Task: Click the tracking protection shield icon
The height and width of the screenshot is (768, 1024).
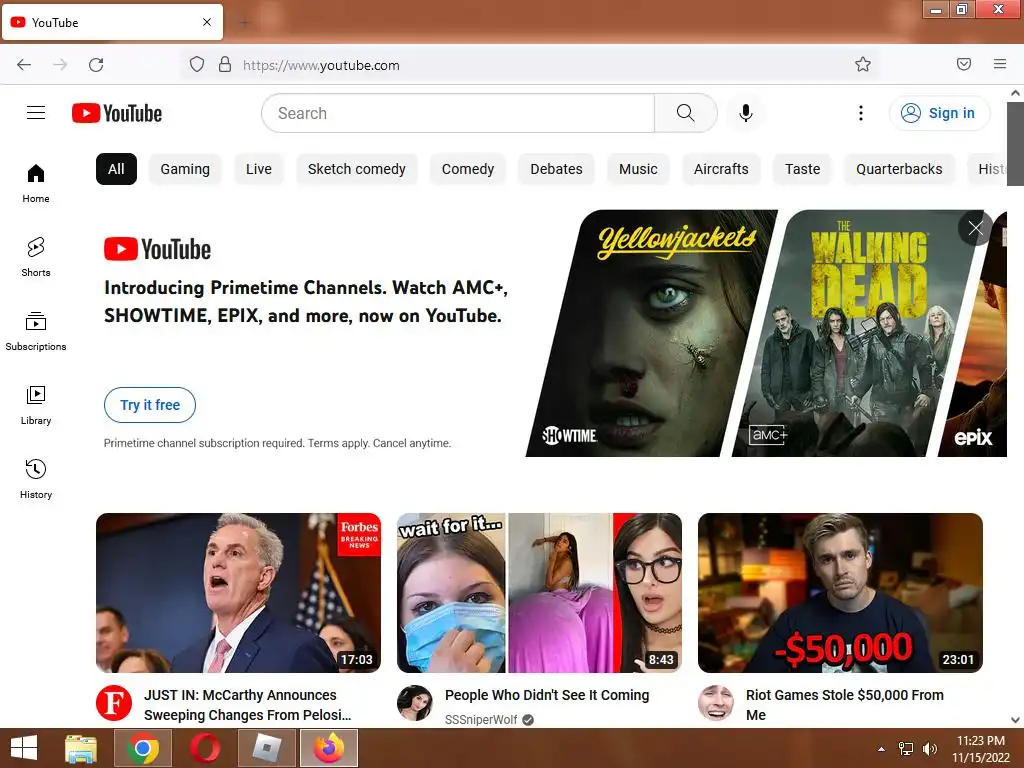Action: point(197,65)
